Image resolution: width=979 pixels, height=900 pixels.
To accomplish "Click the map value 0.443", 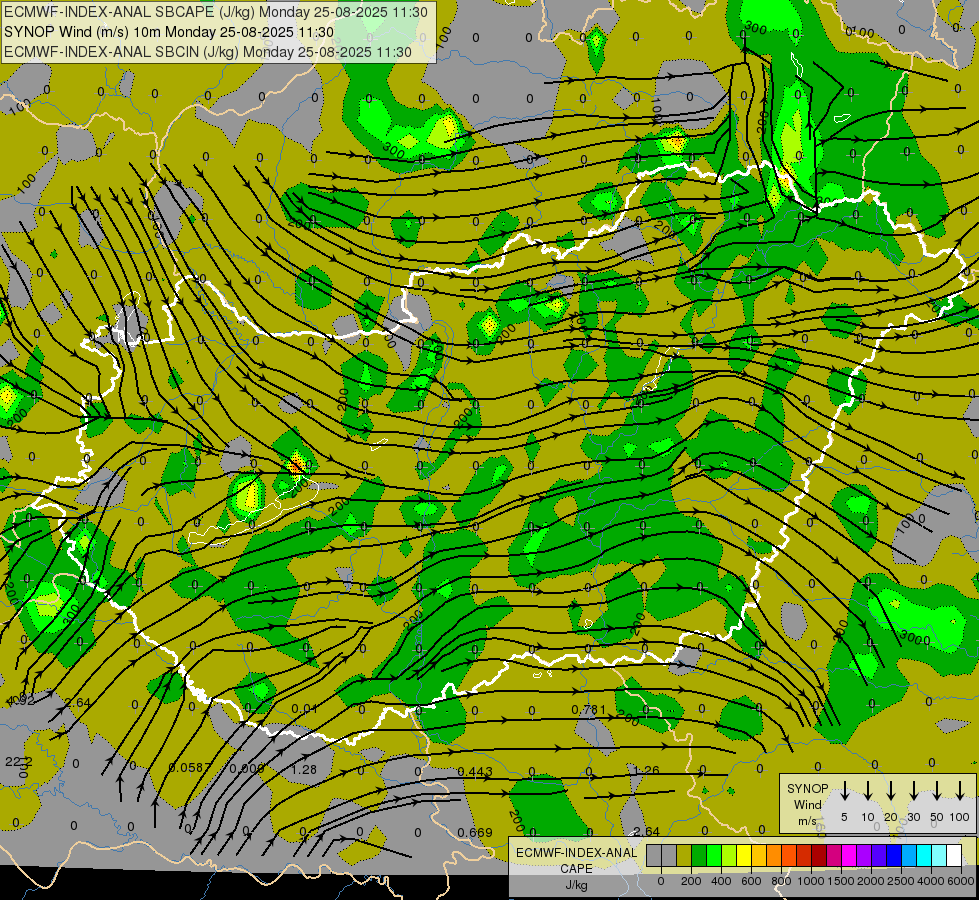I will point(475,771).
